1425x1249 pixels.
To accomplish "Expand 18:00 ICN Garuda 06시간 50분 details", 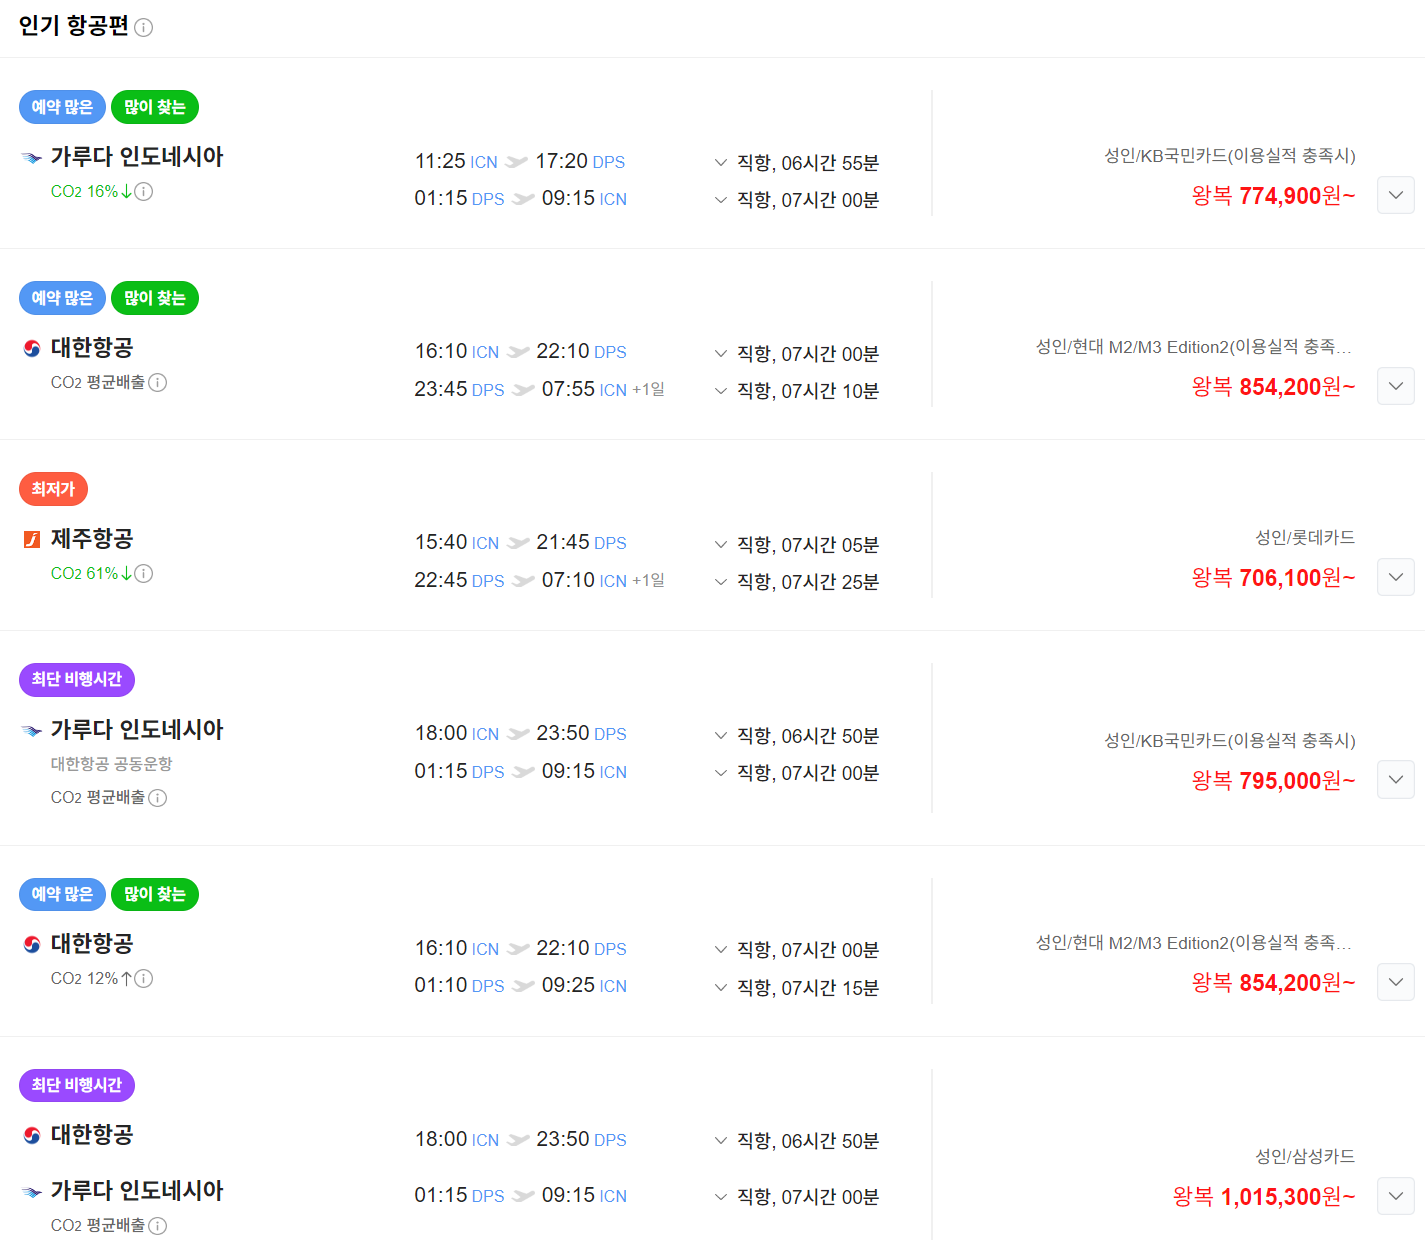I will (x=720, y=736).
